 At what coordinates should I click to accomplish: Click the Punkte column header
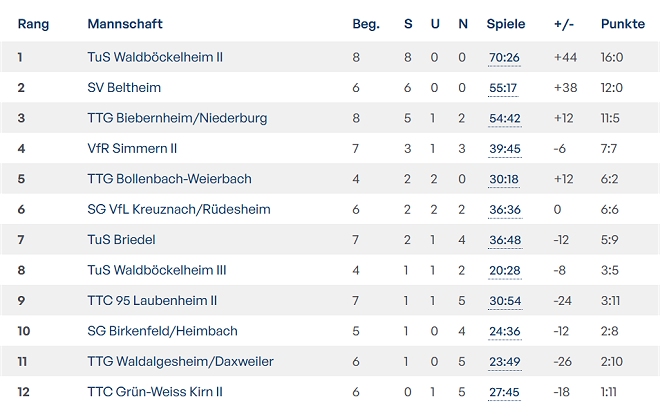click(x=623, y=24)
